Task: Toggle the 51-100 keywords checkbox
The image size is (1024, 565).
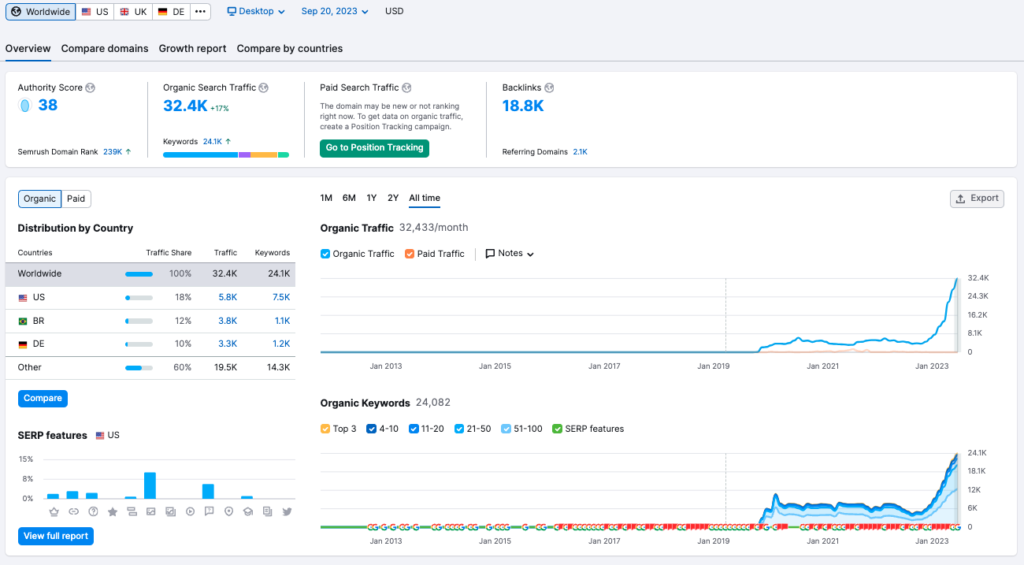Action: pos(506,429)
